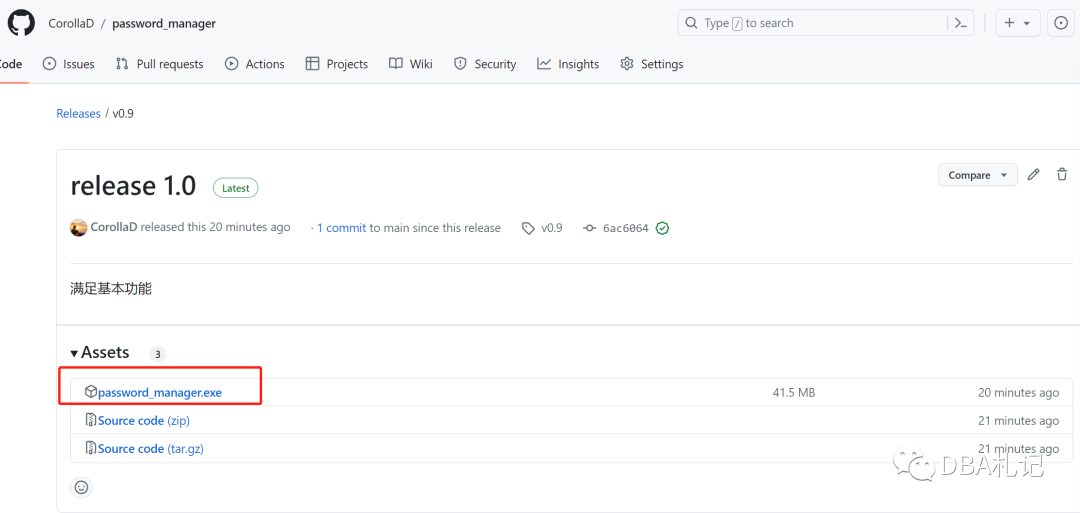1080x513 pixels.
Task: Click the "release 1.0" title
Action: [x=133, y=186]
